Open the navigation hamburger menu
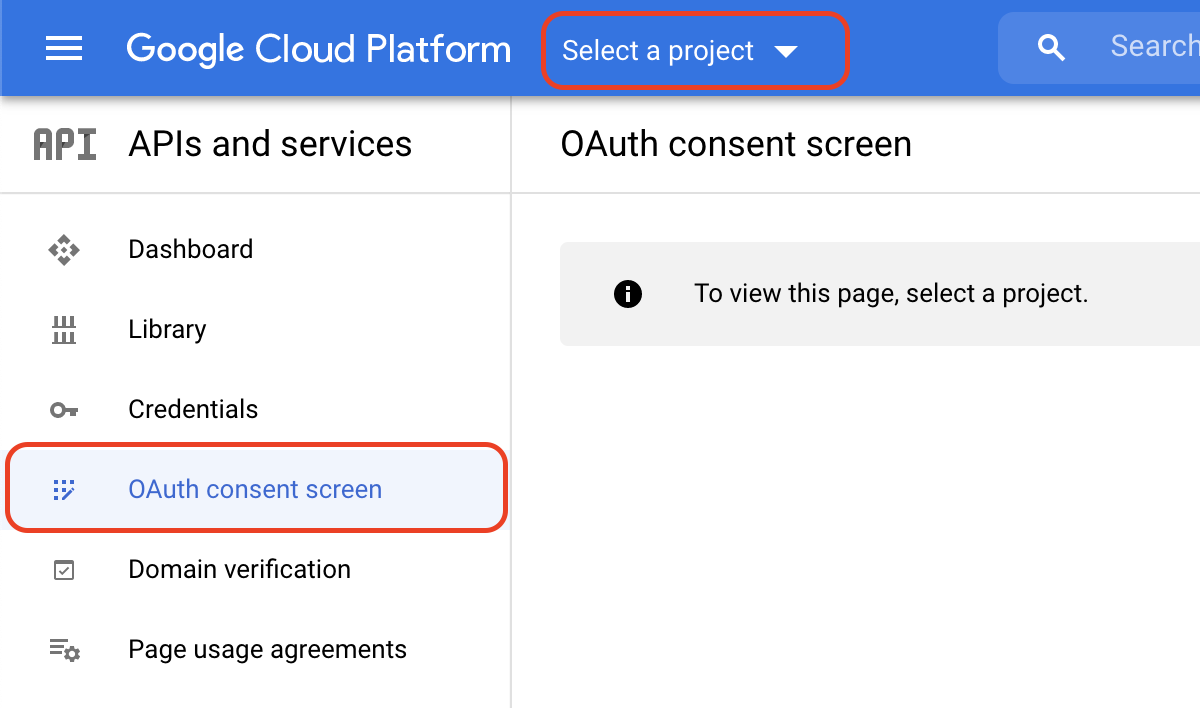This screenshot has width=1200, height=708. click(63, 47)
